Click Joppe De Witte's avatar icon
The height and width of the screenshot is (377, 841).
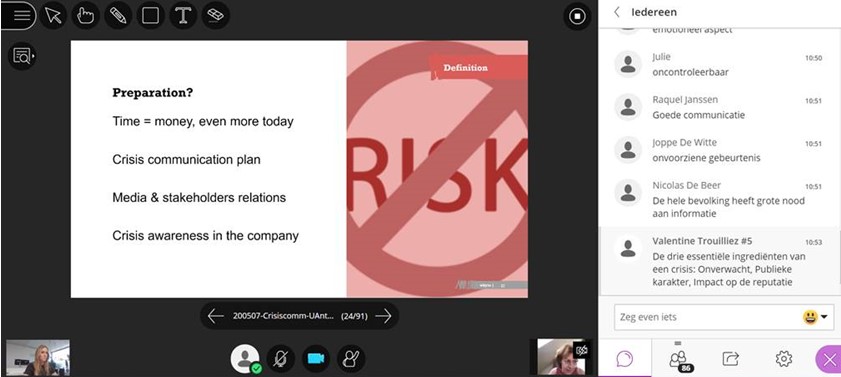[x=628, y=150]
